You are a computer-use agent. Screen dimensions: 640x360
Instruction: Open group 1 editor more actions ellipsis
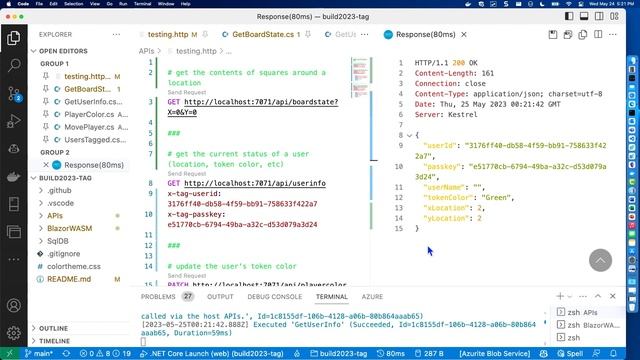click(364, 35)
